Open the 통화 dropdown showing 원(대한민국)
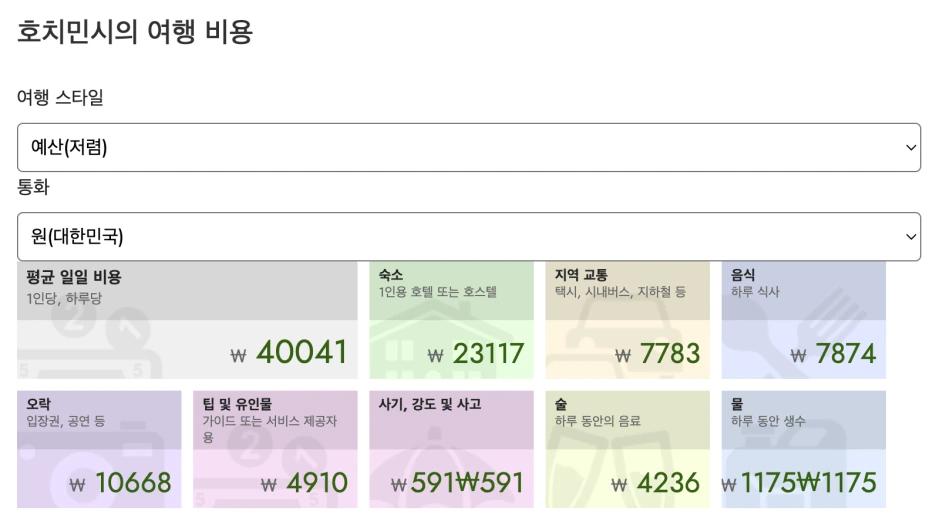Screen dimensions: 936x524 tap(469, 236)
